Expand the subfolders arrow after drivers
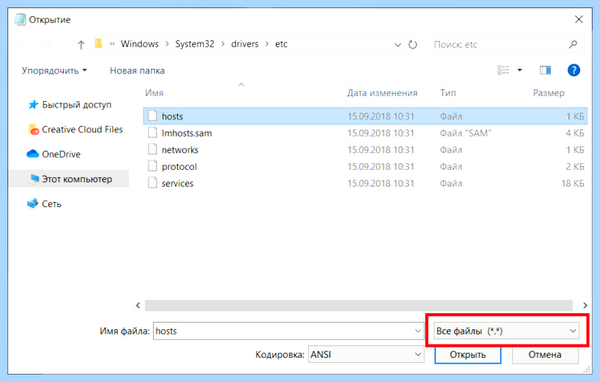 coord(267,44)
